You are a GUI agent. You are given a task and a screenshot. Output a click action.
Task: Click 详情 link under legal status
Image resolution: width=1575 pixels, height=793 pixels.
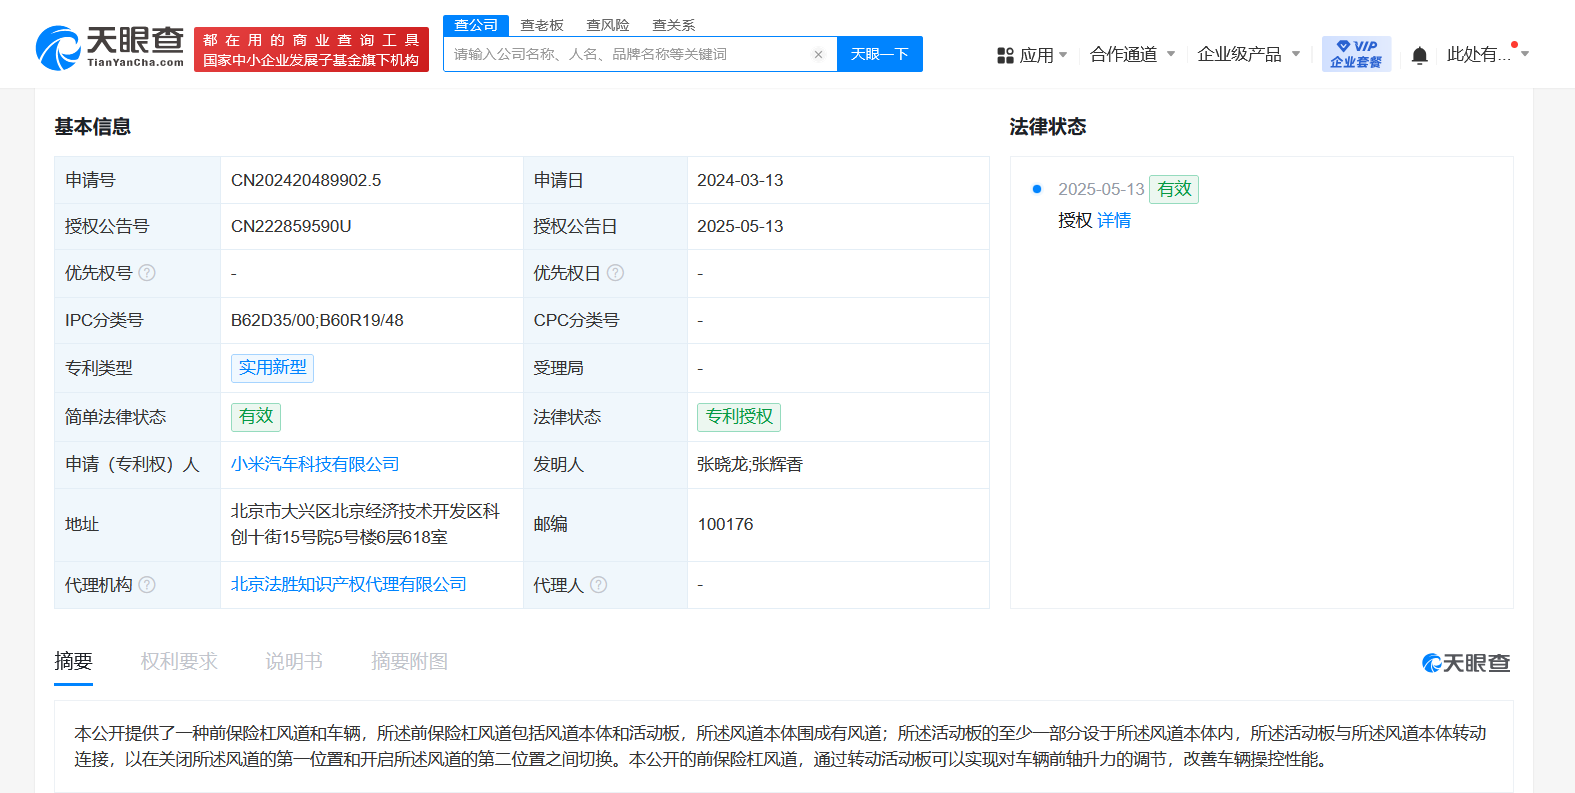tap(1114, 220)
